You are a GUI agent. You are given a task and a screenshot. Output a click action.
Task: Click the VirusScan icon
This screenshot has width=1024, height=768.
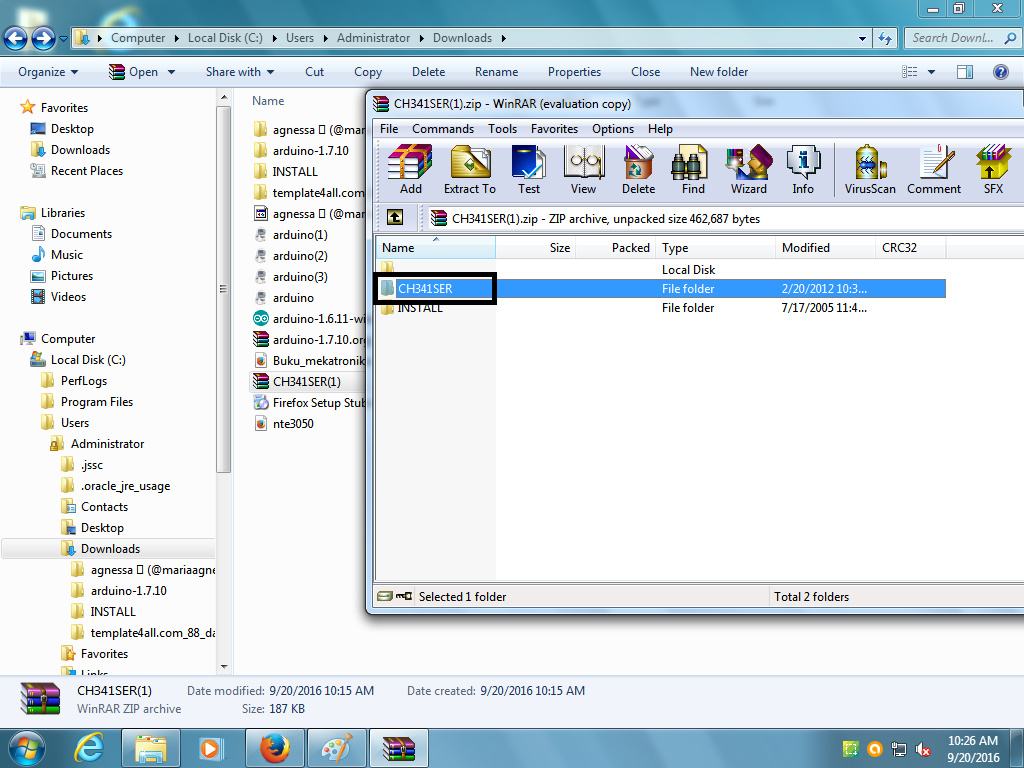pos(870,169)
